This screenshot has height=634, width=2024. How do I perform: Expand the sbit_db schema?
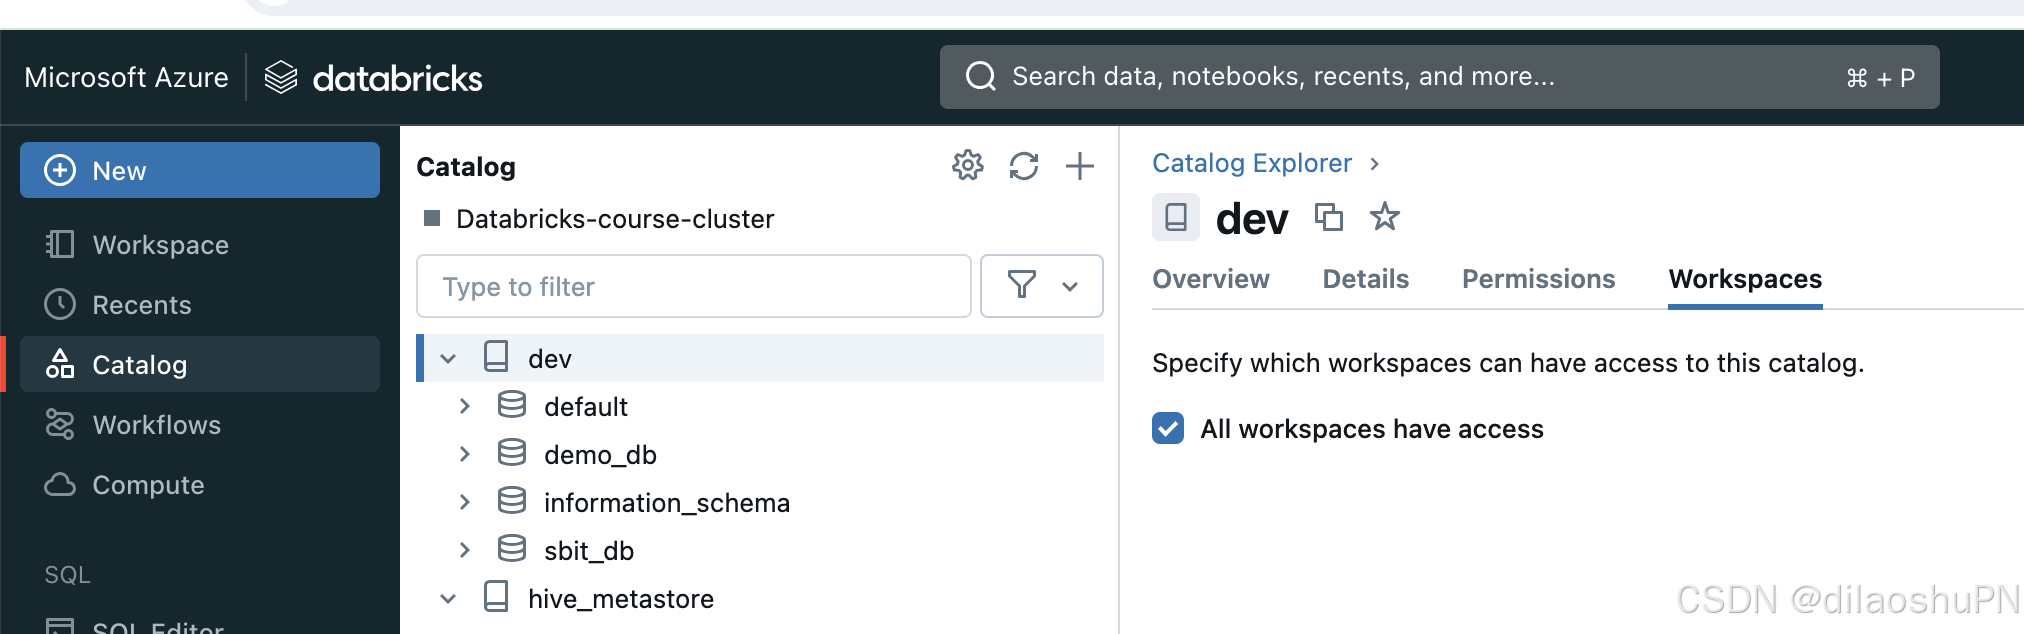464,551
